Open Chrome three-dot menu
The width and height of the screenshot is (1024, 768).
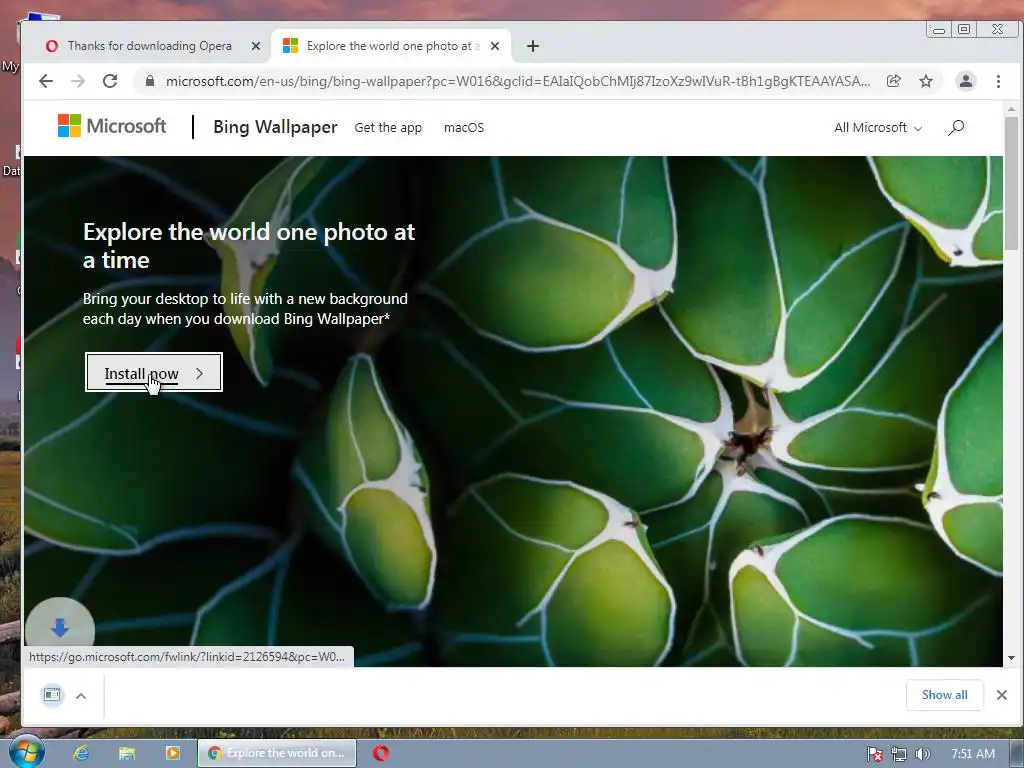[998, 81]
